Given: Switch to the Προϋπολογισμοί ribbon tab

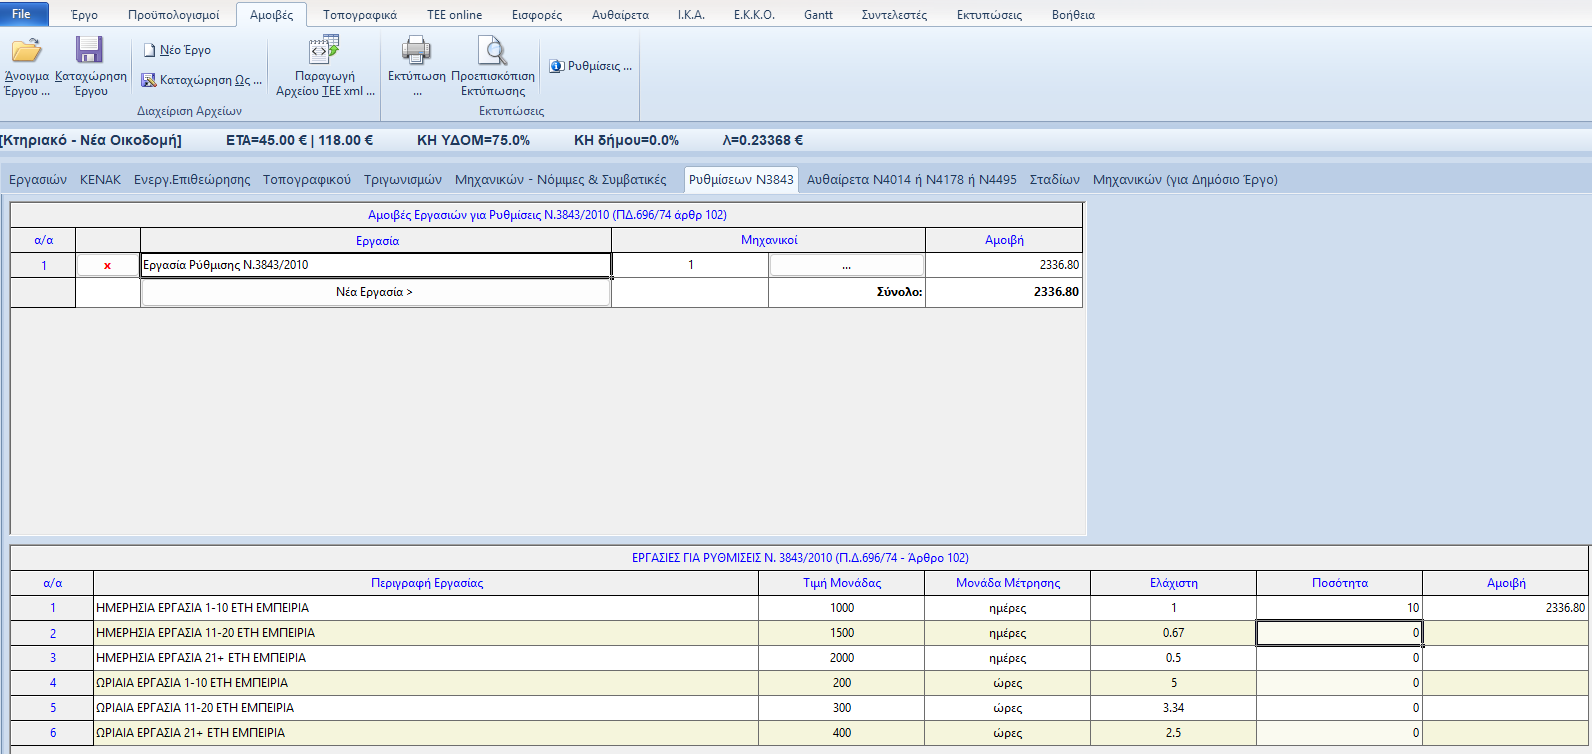Looking at the screenshot, I should click(x=173, y=15).
